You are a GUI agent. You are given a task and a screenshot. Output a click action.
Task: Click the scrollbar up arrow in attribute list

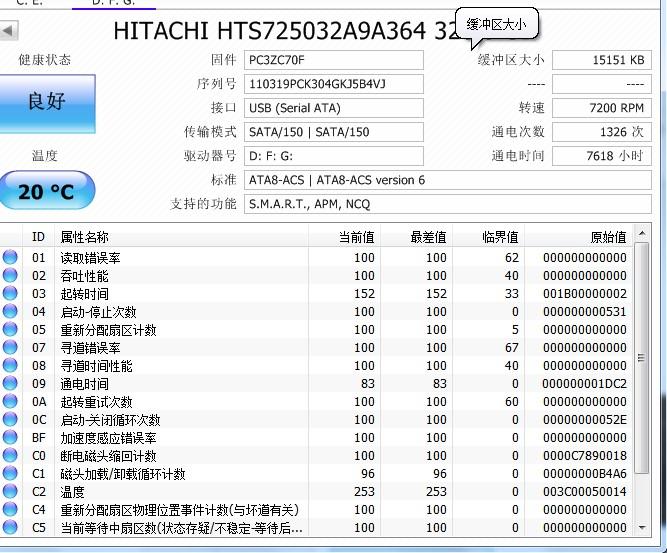(x=642, y=234)
